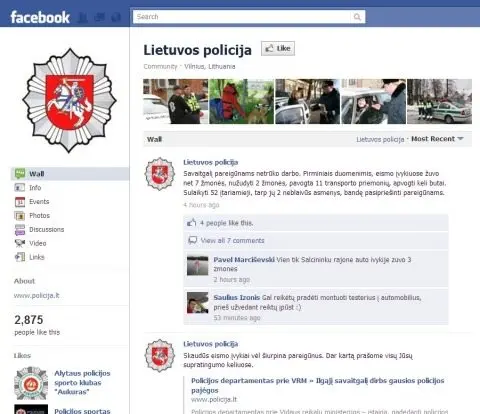The width and height of the screenshot is (480, 414).
Task: Click Alytaus sporto klubas logo thumbnail
Action: pyautogui.click(x=31, y=383)
